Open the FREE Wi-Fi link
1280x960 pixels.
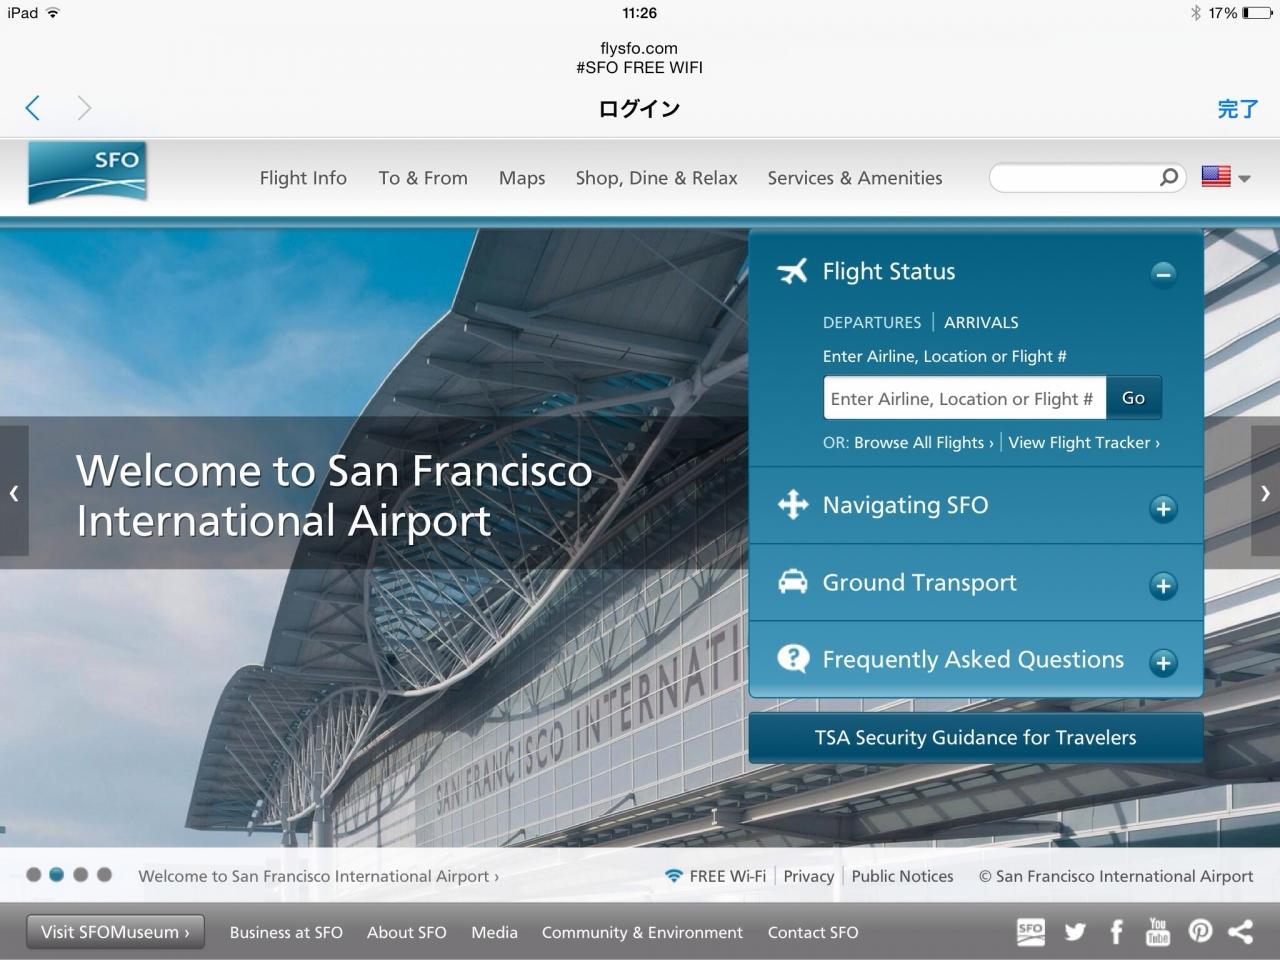tap(728, 876)
